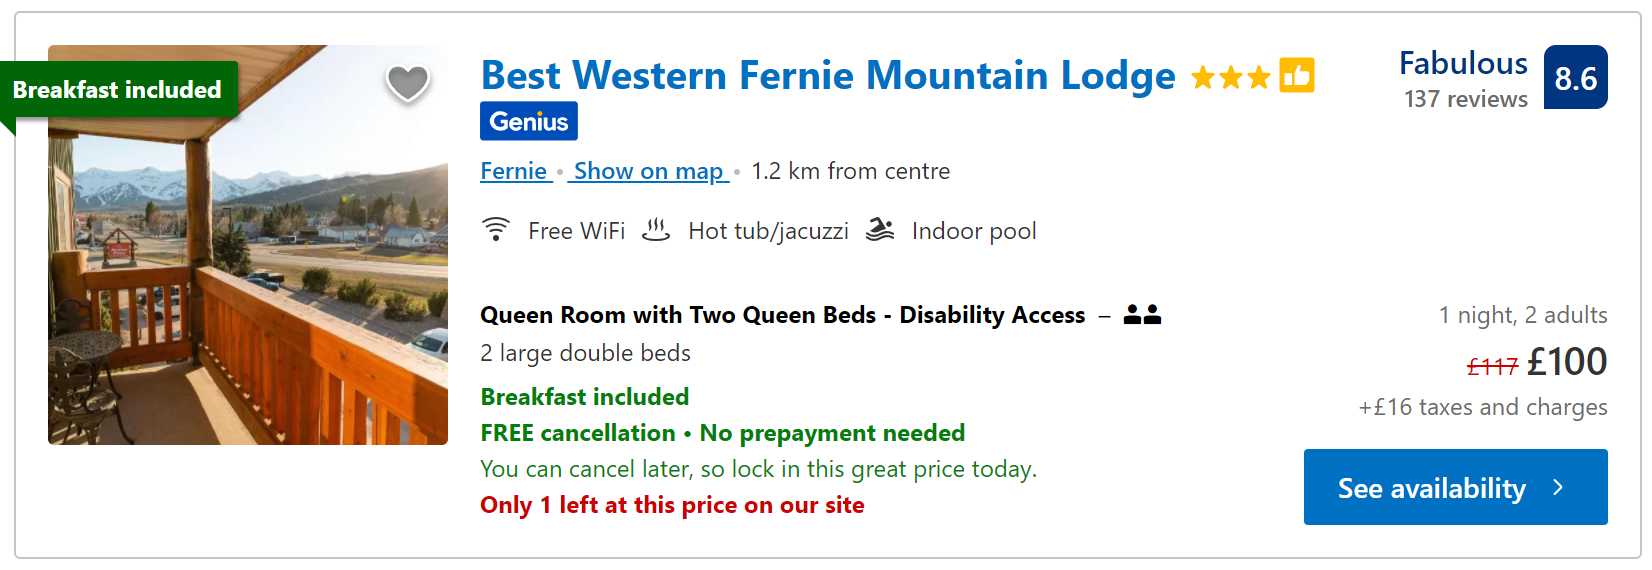Click the Breakfast included green ribbon
The image size is (1652, 570).
(118, 90)
